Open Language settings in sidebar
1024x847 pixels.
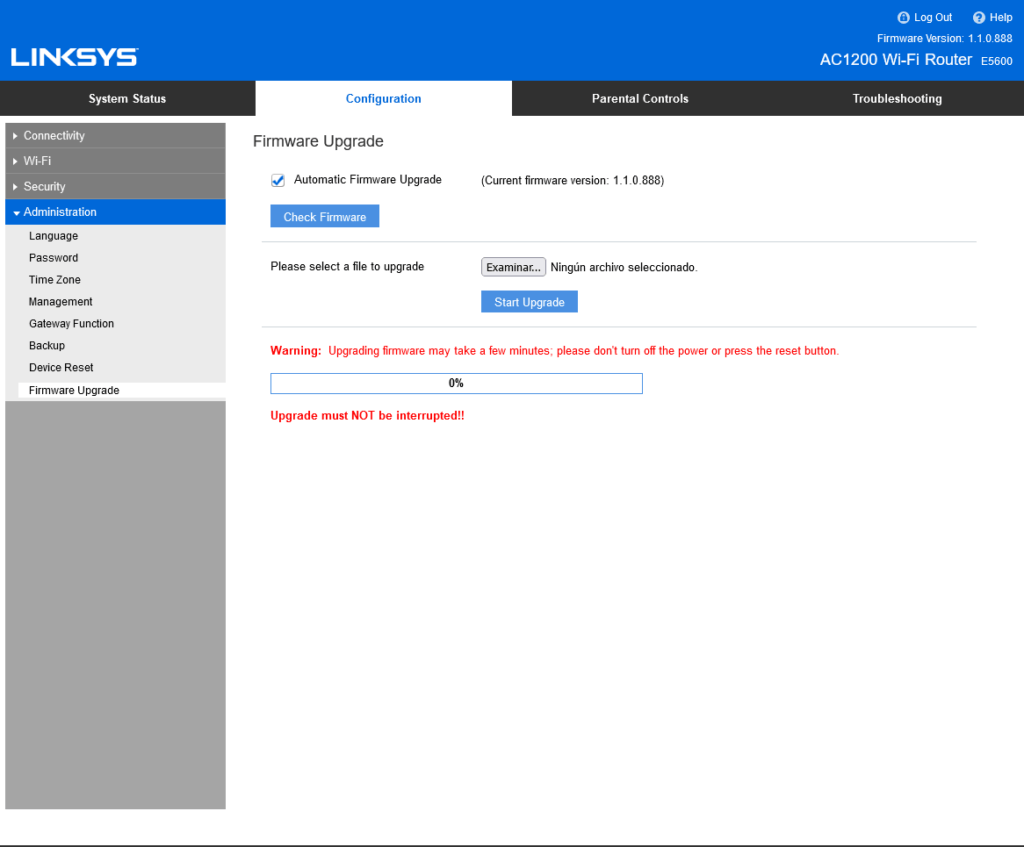point(54,236)
